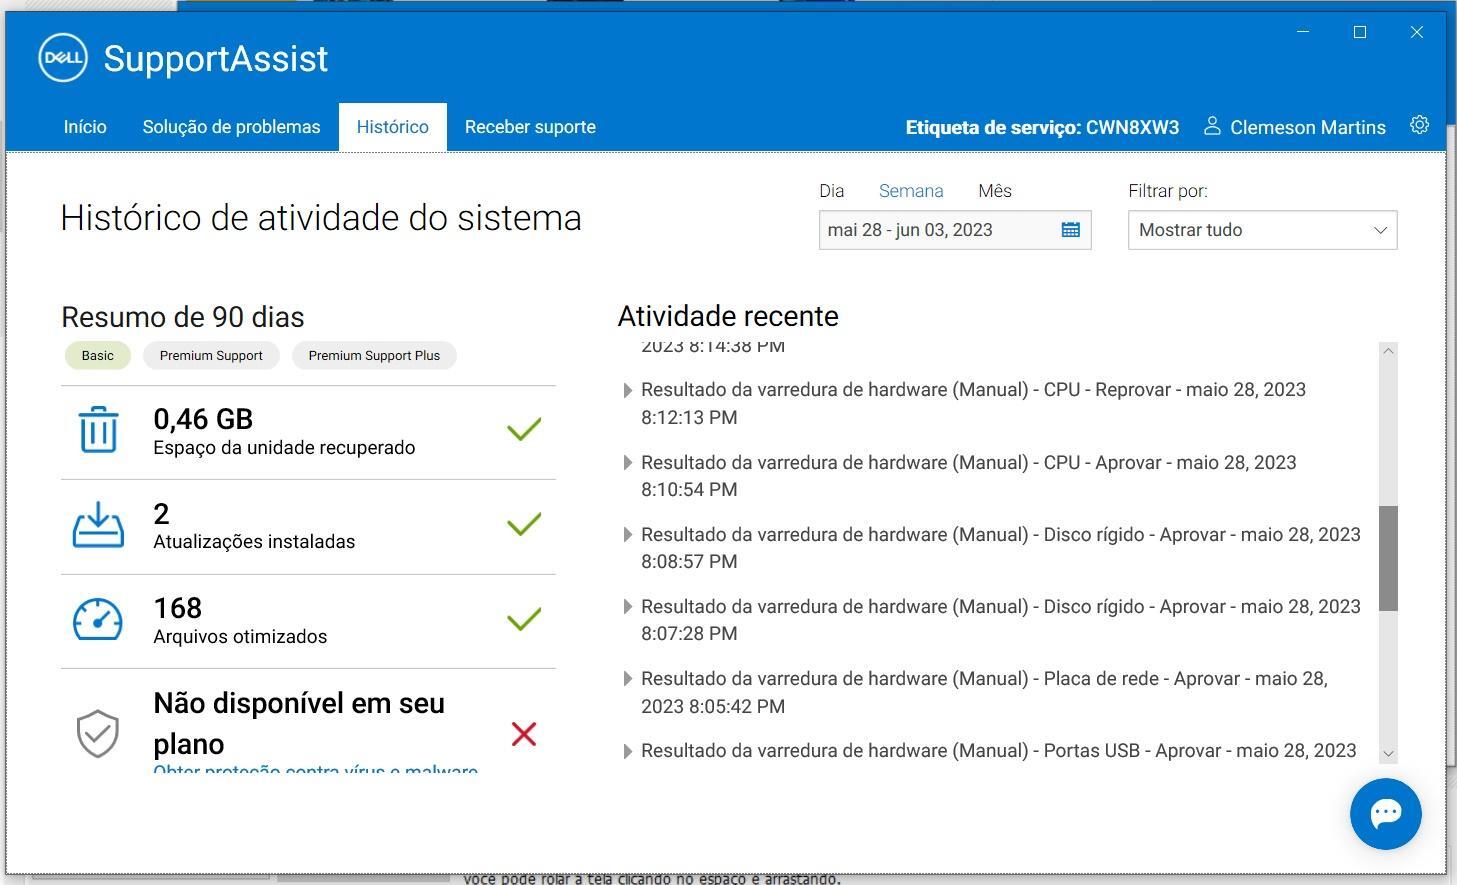Click 'Histórico de atividade do sistema' title
Viewport: 1457px width, 885px height.
point(321,218)
